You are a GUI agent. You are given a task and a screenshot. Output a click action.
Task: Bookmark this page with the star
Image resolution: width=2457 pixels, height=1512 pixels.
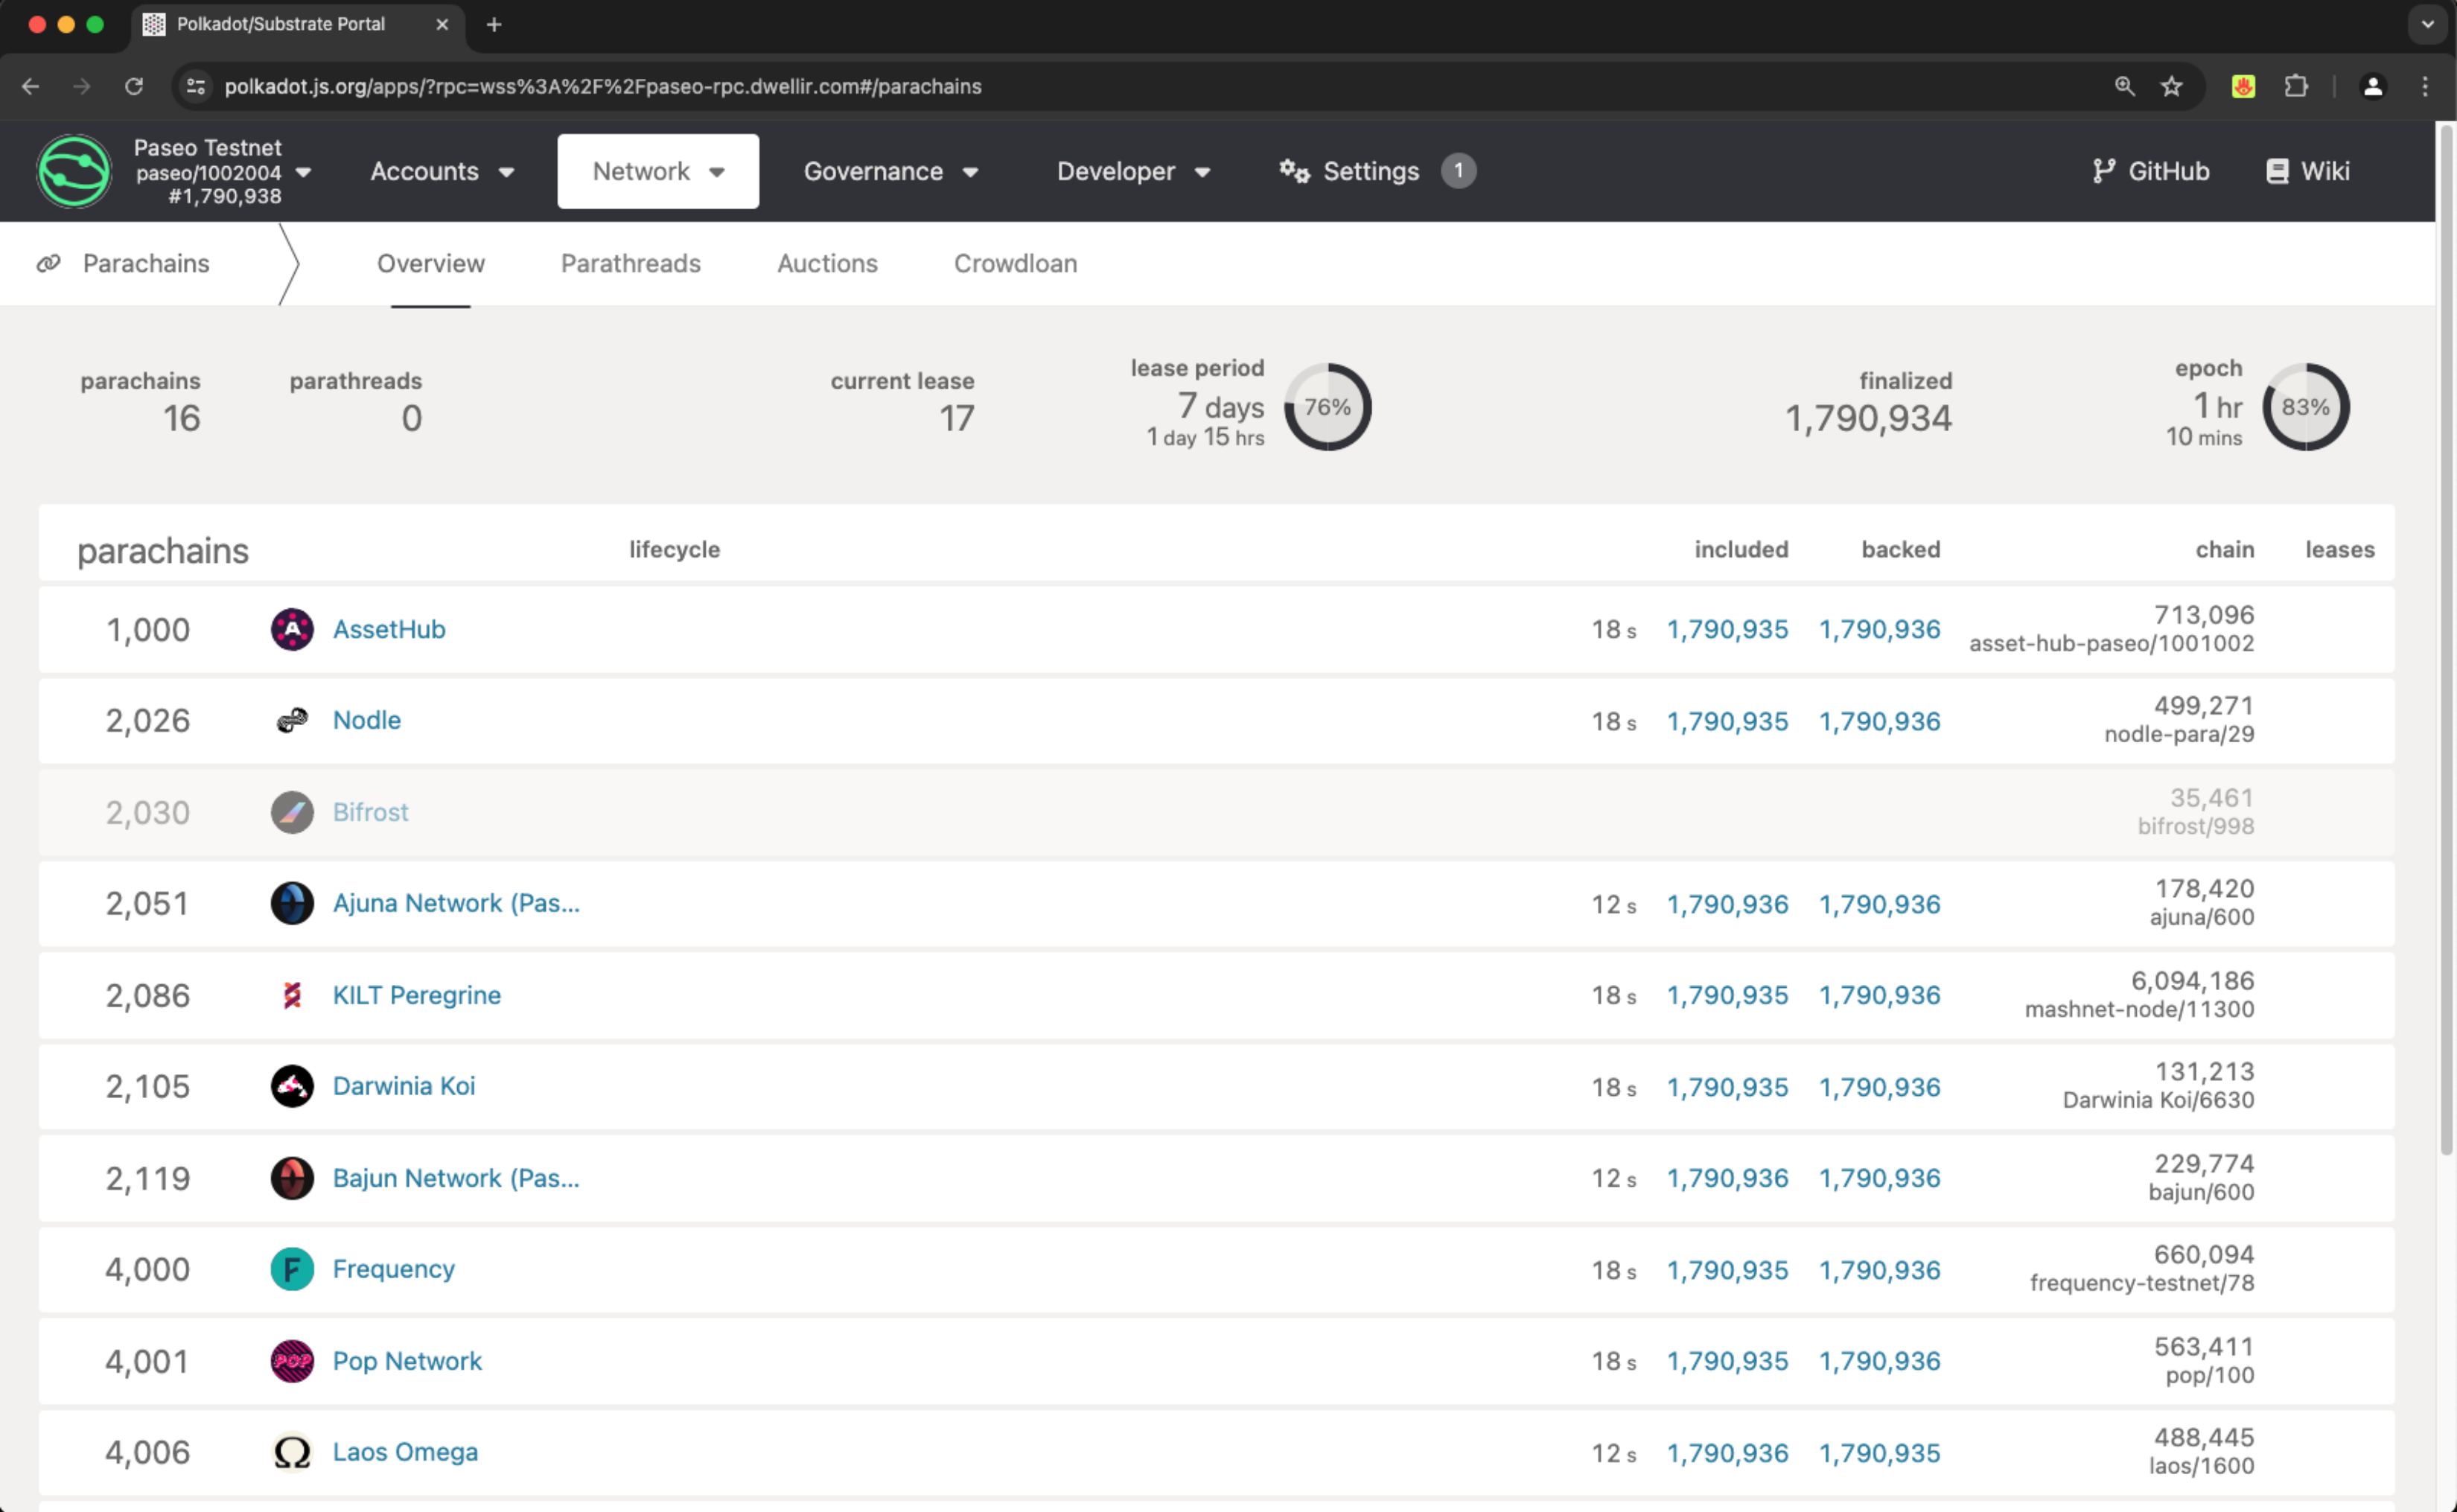[2171, 86]
